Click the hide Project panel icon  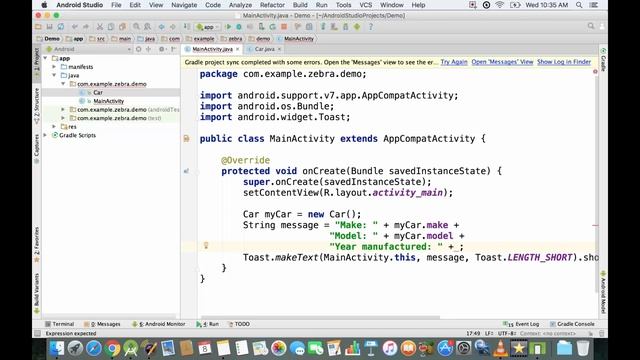point(173,49)
